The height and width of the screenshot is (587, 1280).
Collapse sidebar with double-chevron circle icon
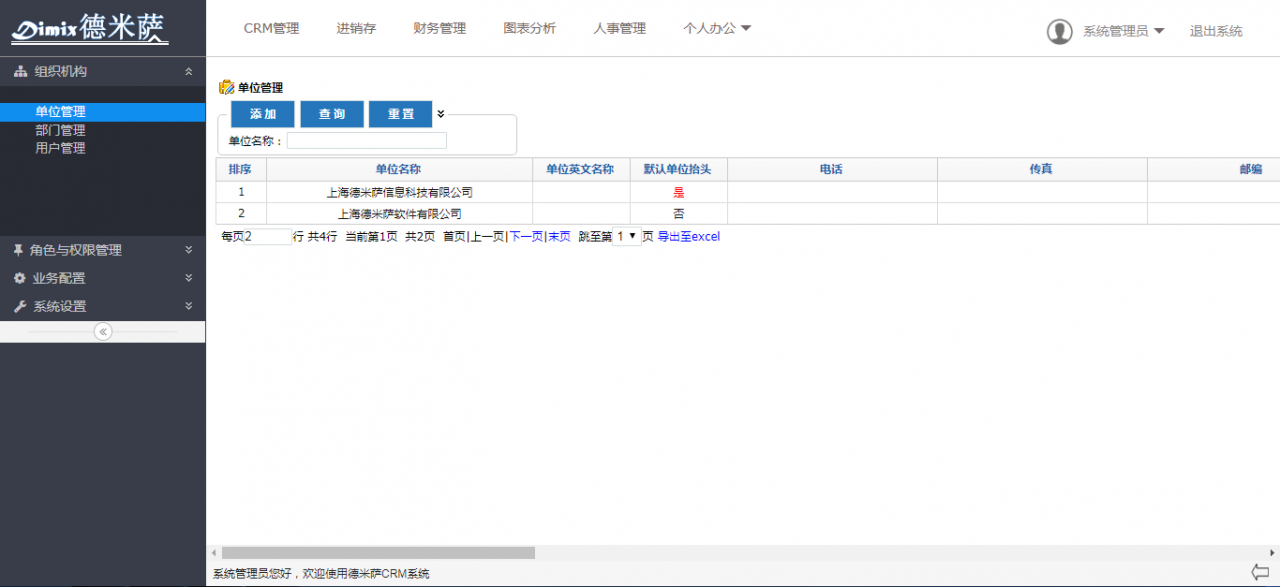click(x=103, y=332)
